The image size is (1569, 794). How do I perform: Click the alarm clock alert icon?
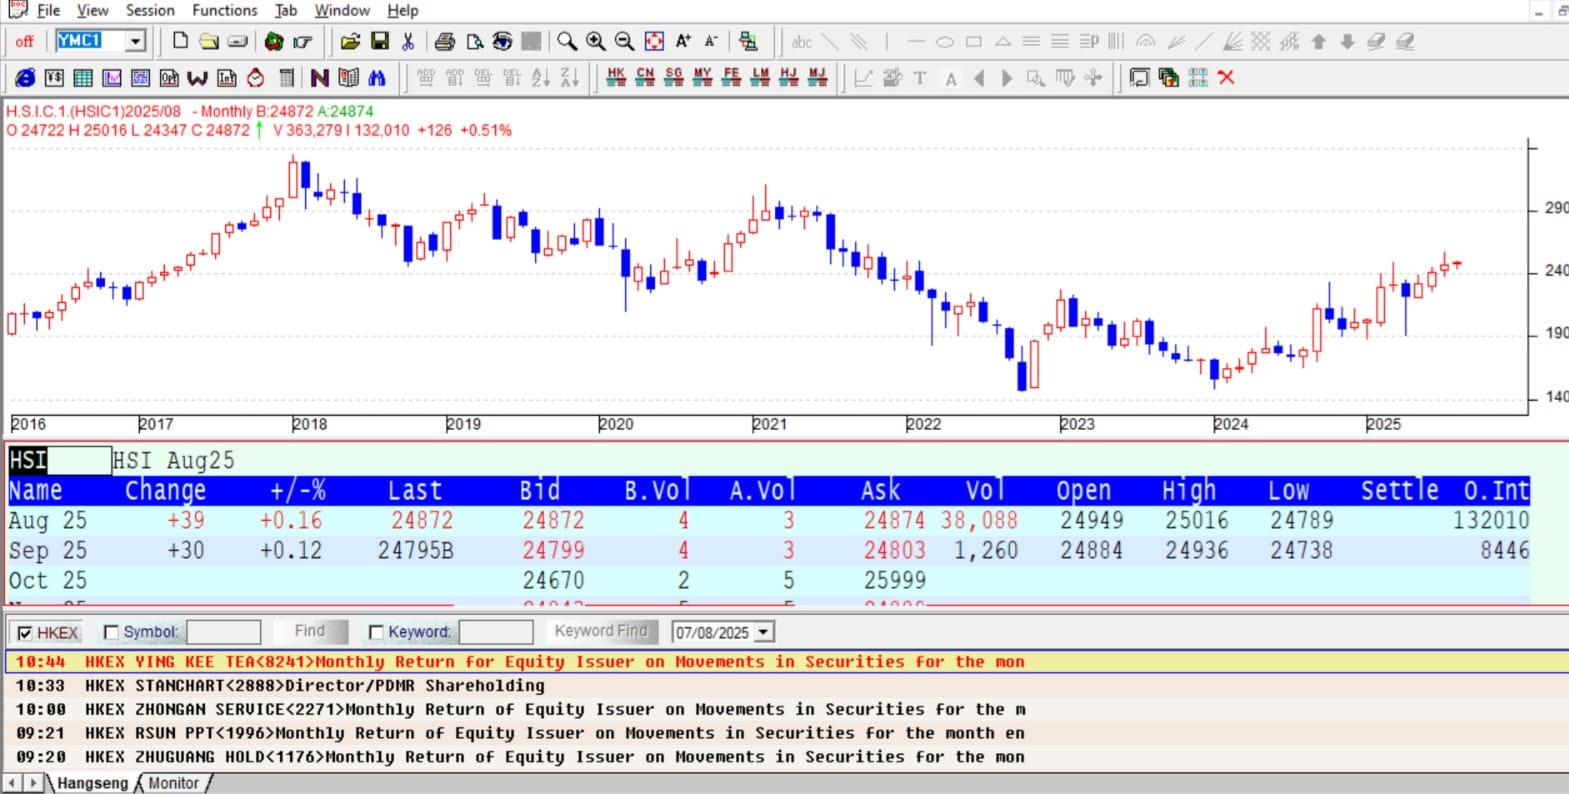click(x=256, y=77)
